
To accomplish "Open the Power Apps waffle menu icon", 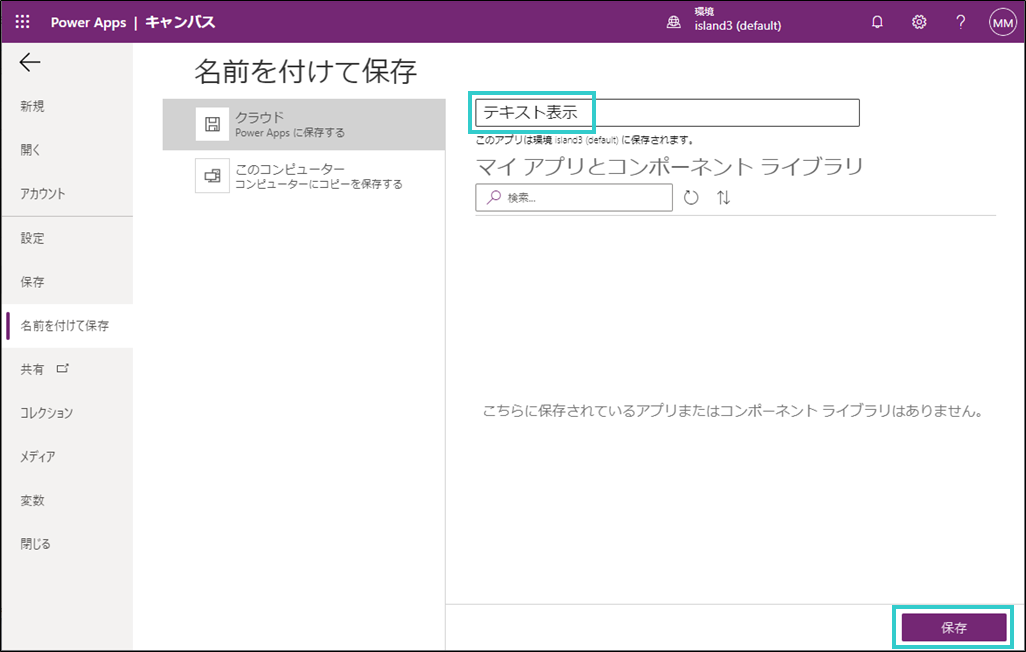I will [21, 21].
